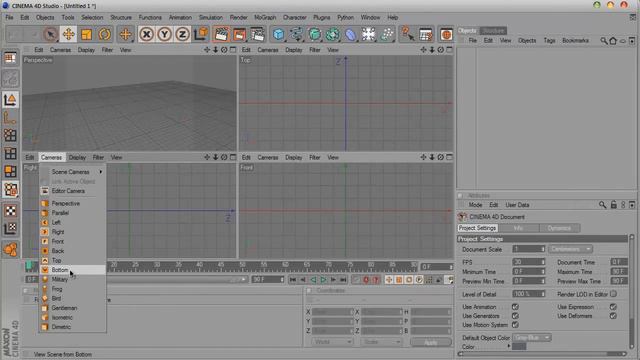
Task: Click the Color swatch in Project Settings
Action: tap(519, 347)
